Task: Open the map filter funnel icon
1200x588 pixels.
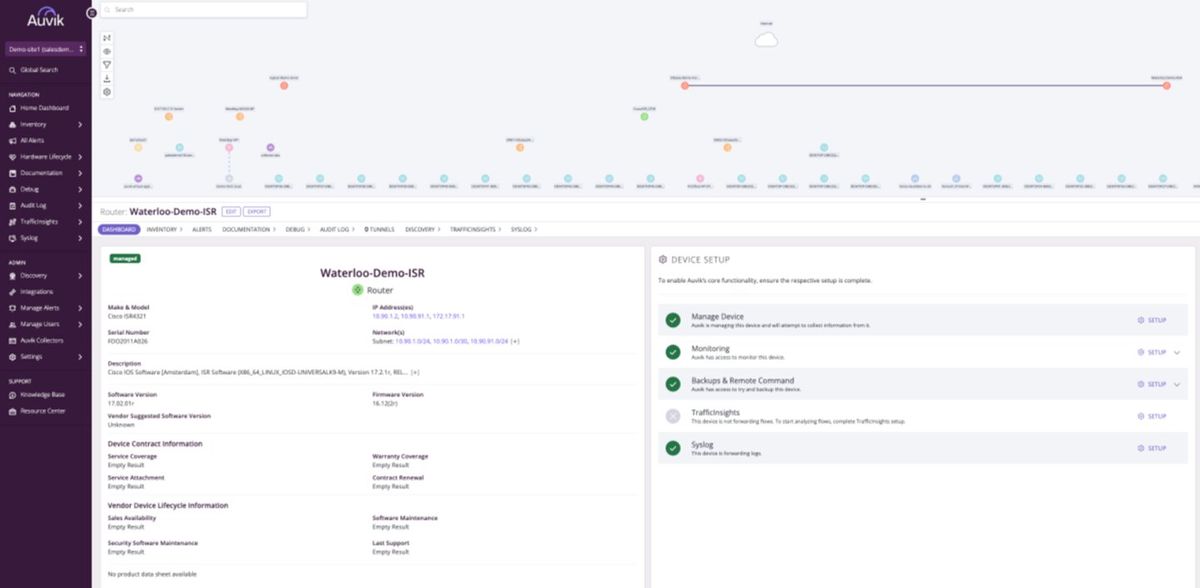Action: pyautogui.click(x=106, y=64)
